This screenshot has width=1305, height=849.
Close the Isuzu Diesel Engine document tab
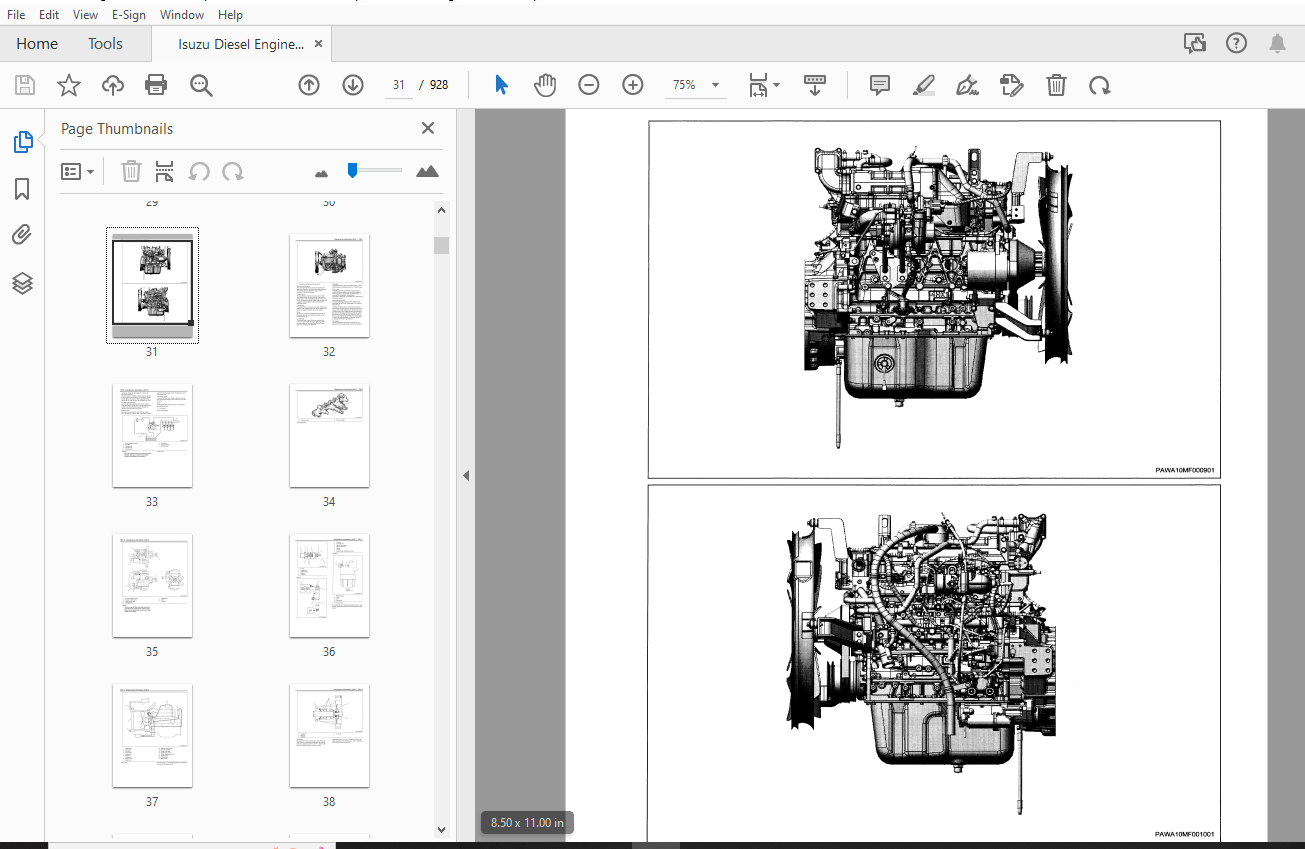coord(318,44)
